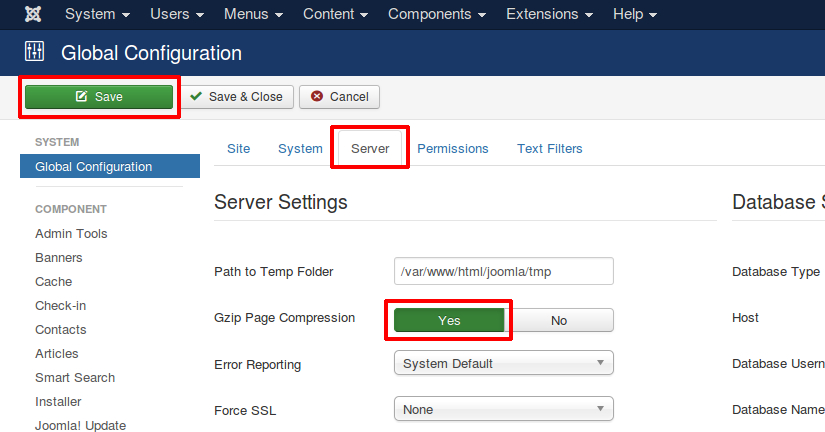
Task: Expand the Force SSL dropdown
Action: (503, 409)
